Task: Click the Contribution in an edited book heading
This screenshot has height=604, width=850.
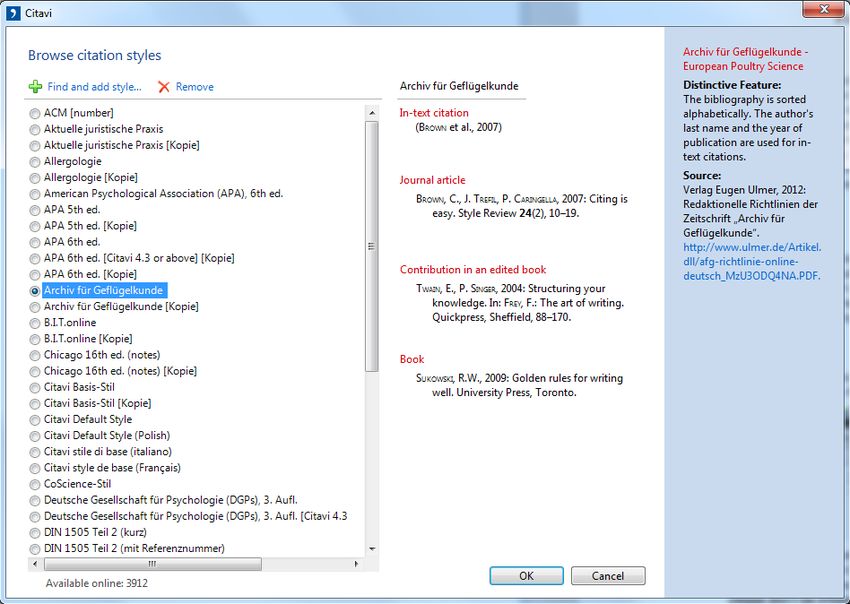Action: pos(473,269)
